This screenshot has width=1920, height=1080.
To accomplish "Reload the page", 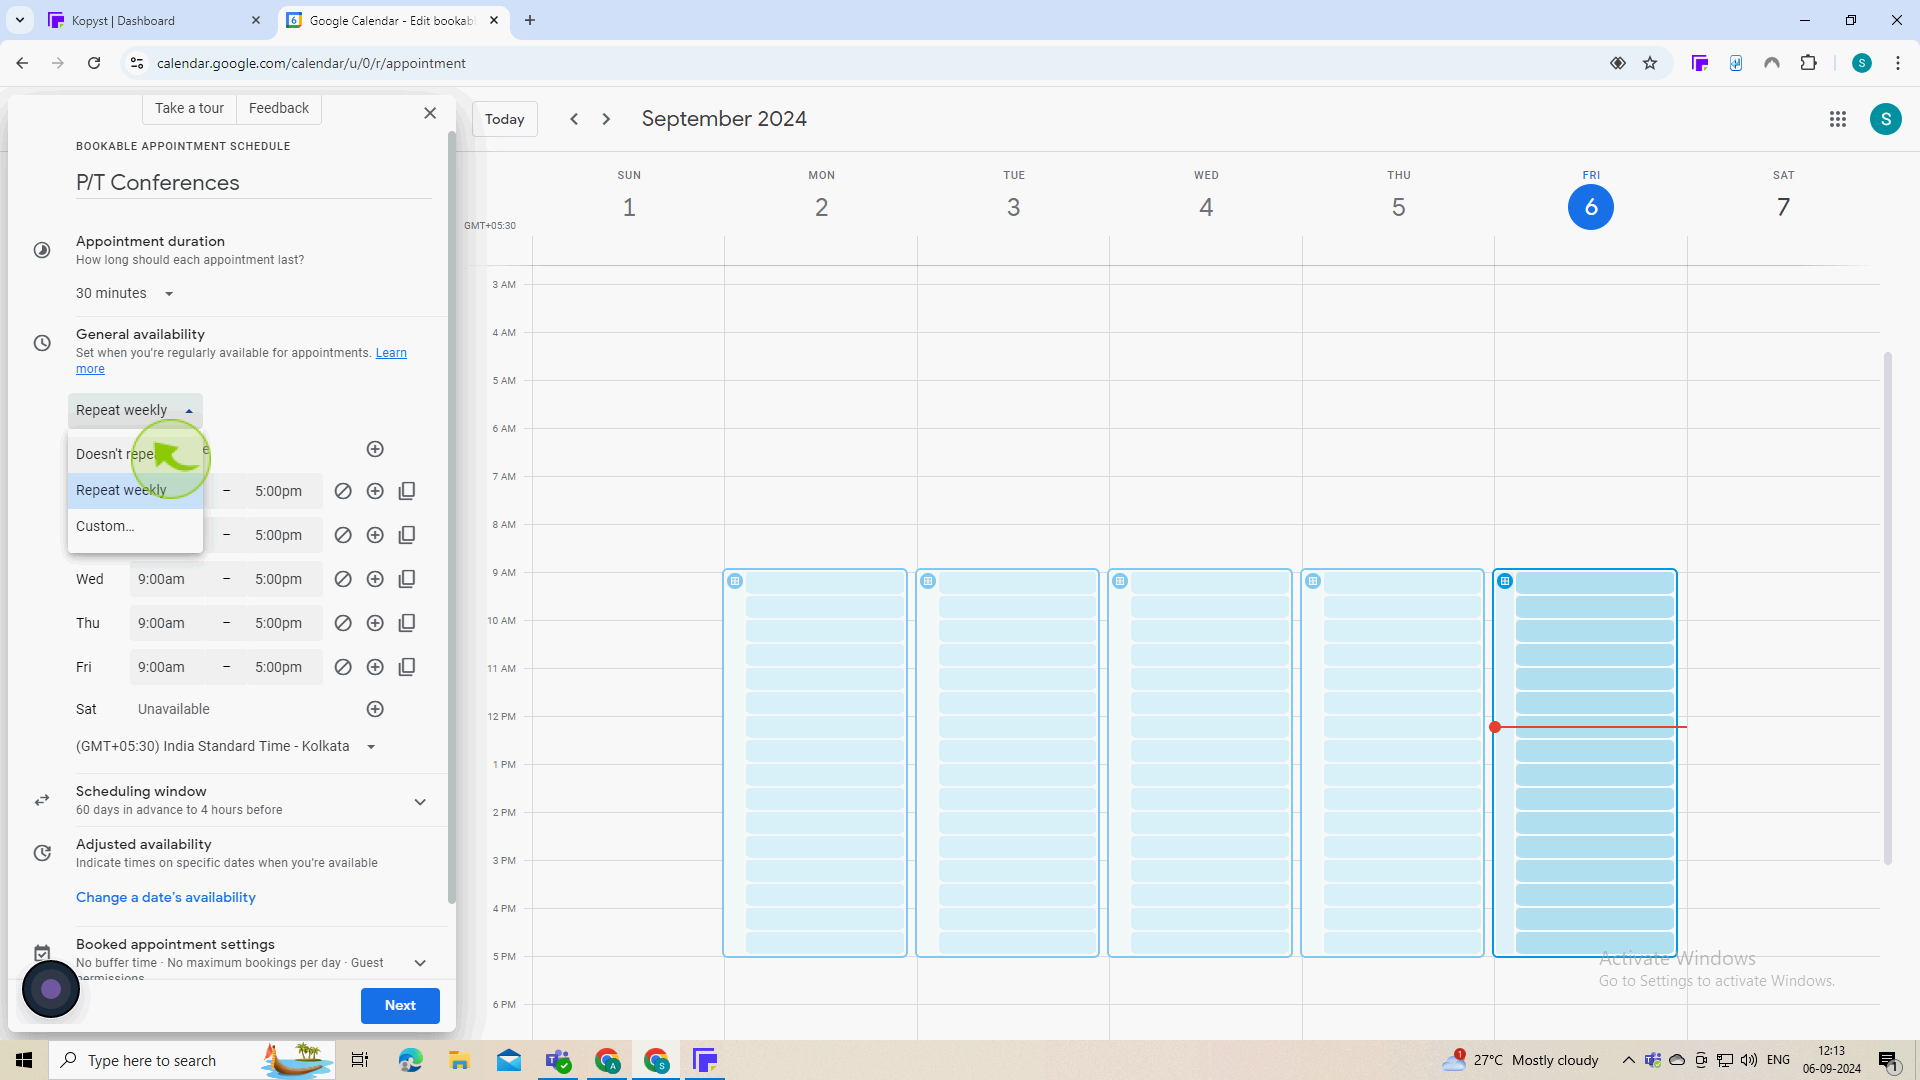I will [94, 63].
